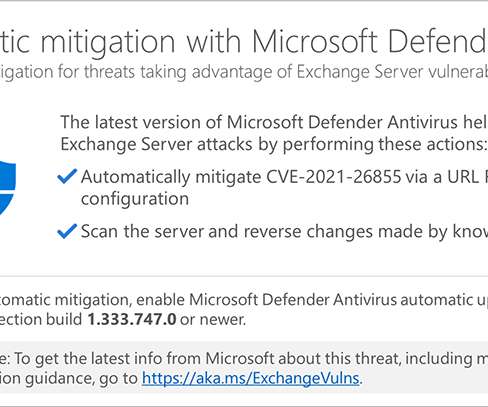
Task: Open the https://aka.ms/ExchangeVulns link
Action: (x=251, y=378)
